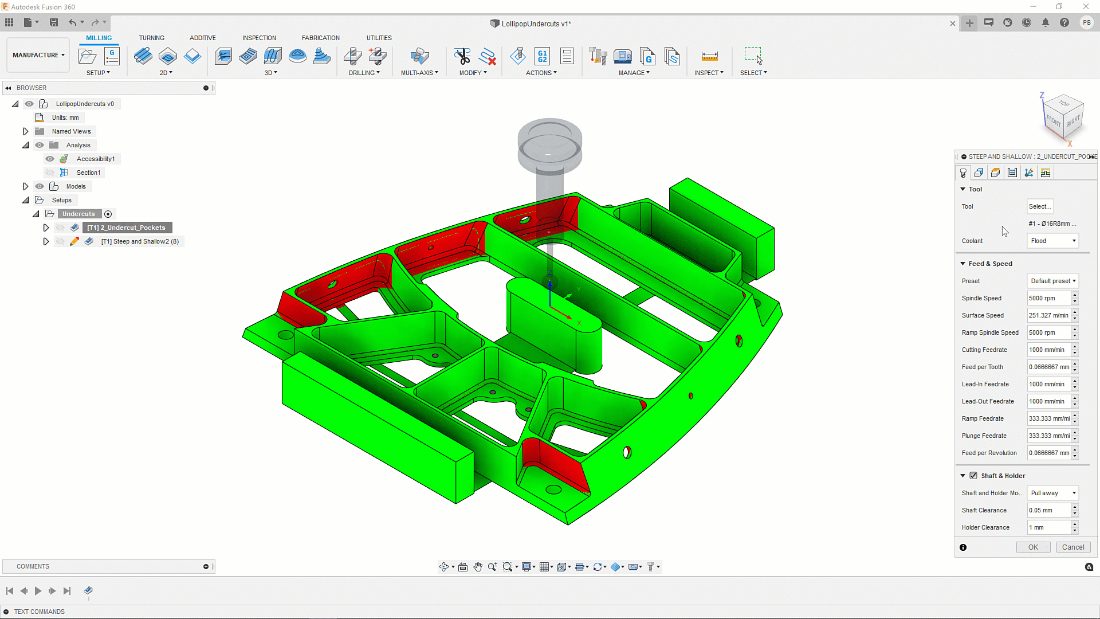Image resolution: width=1100 pixels, height=619 pixels.
Task: Click the timeline Play button
Action: click(38, 591)
